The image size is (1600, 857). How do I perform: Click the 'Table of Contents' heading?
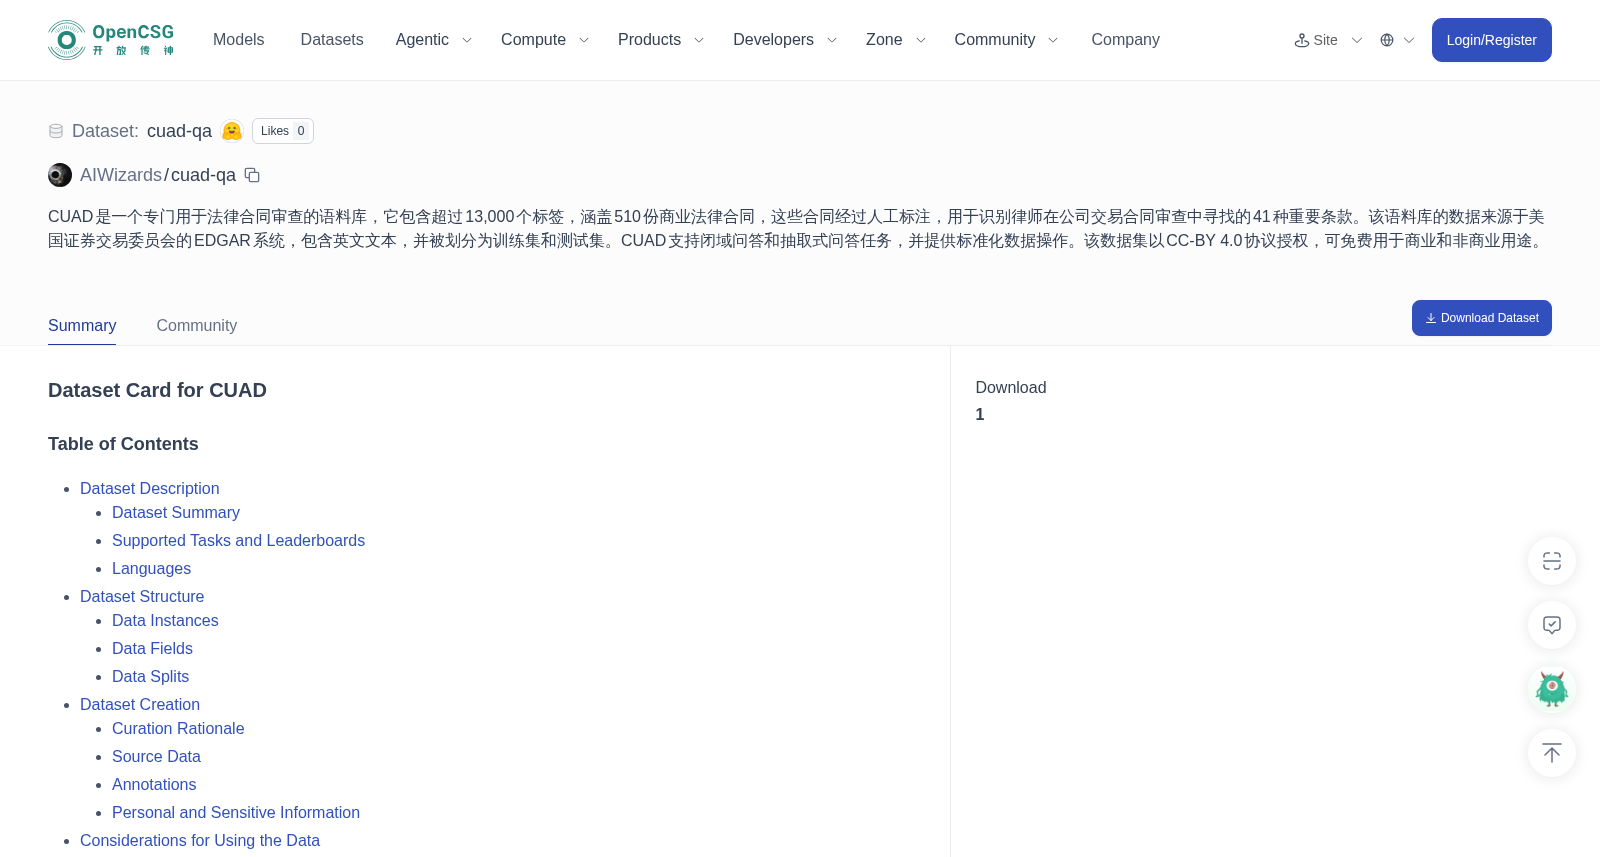[123, 444]
